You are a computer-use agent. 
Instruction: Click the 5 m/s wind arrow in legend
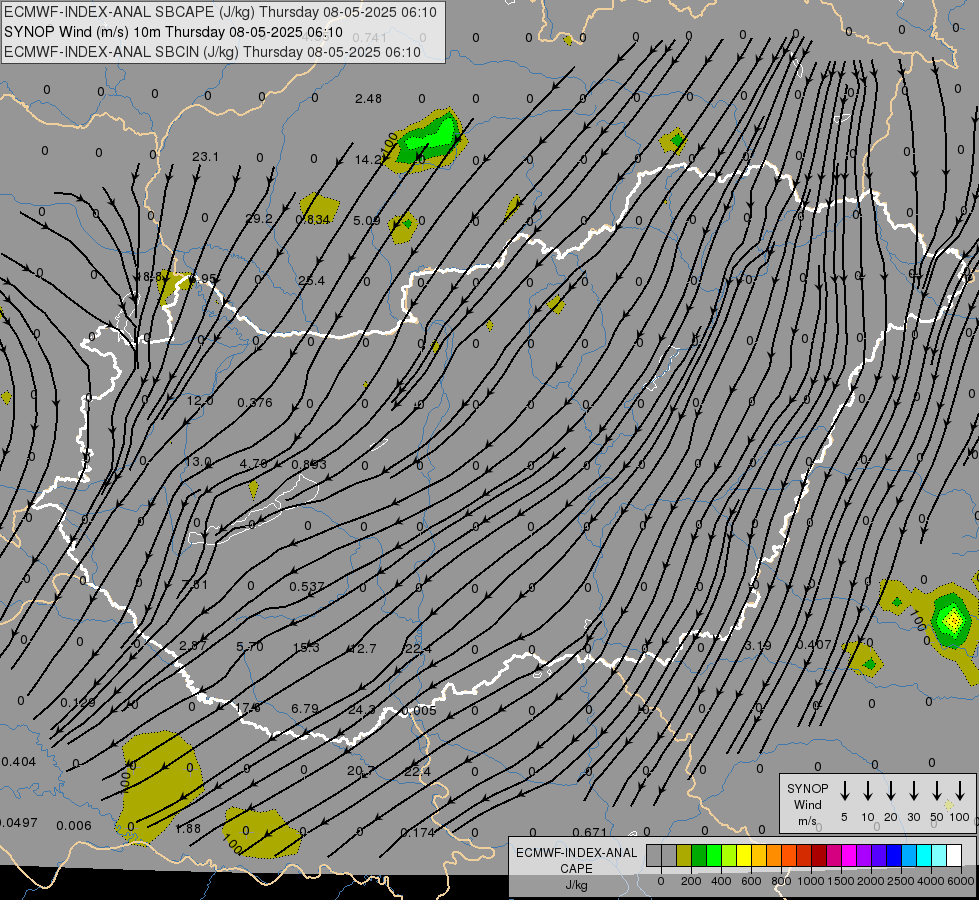click(x=844, y=791)
